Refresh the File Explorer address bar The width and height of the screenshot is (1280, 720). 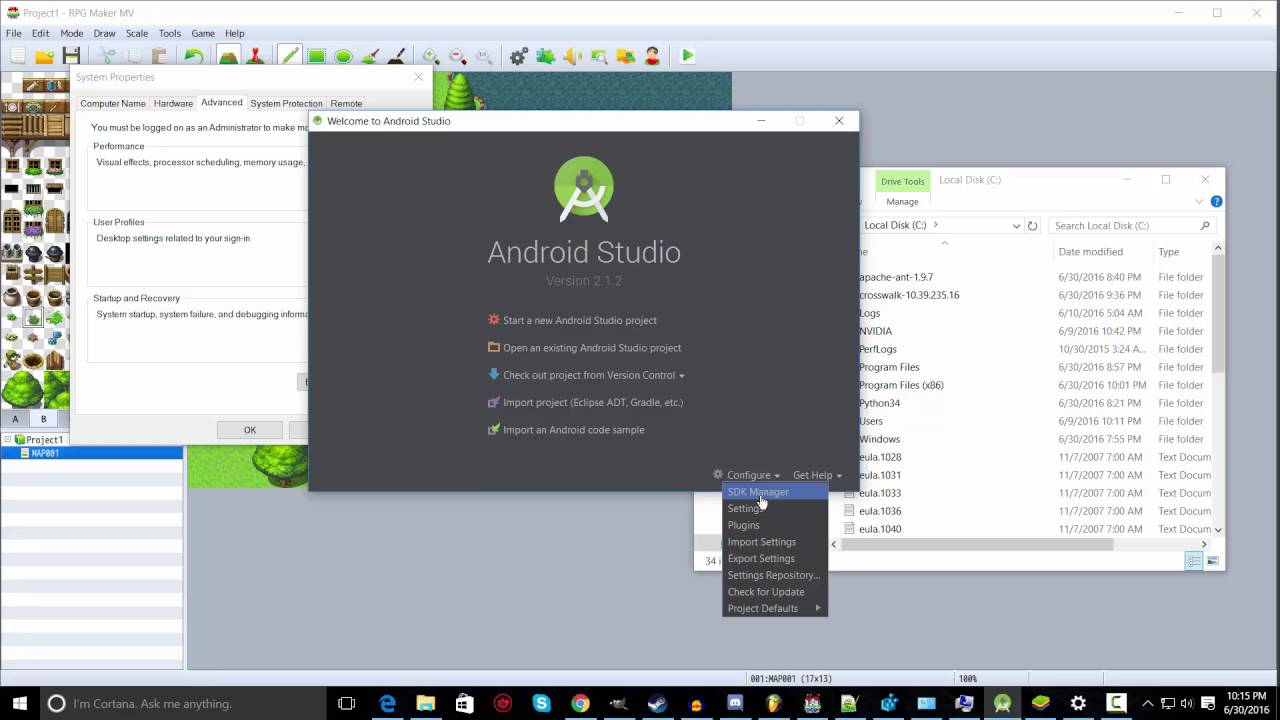pos(1033,226)
